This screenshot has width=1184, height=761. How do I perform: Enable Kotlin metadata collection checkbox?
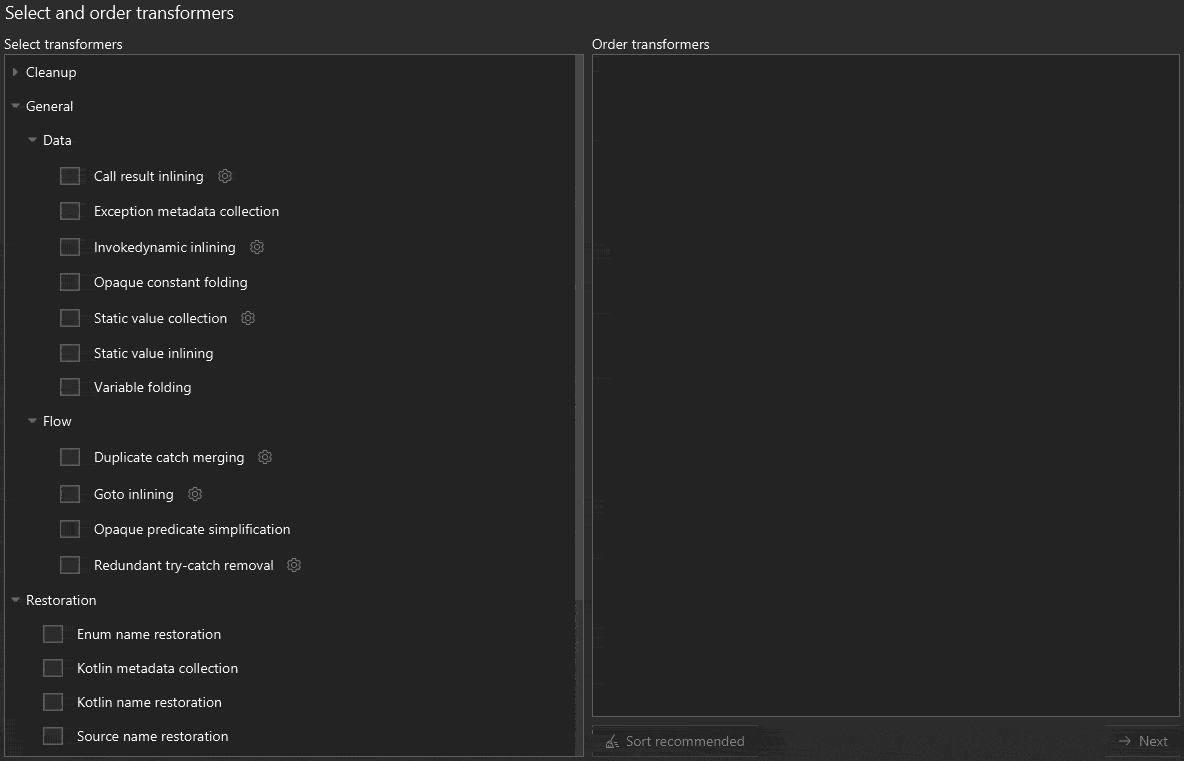(53, 667)
